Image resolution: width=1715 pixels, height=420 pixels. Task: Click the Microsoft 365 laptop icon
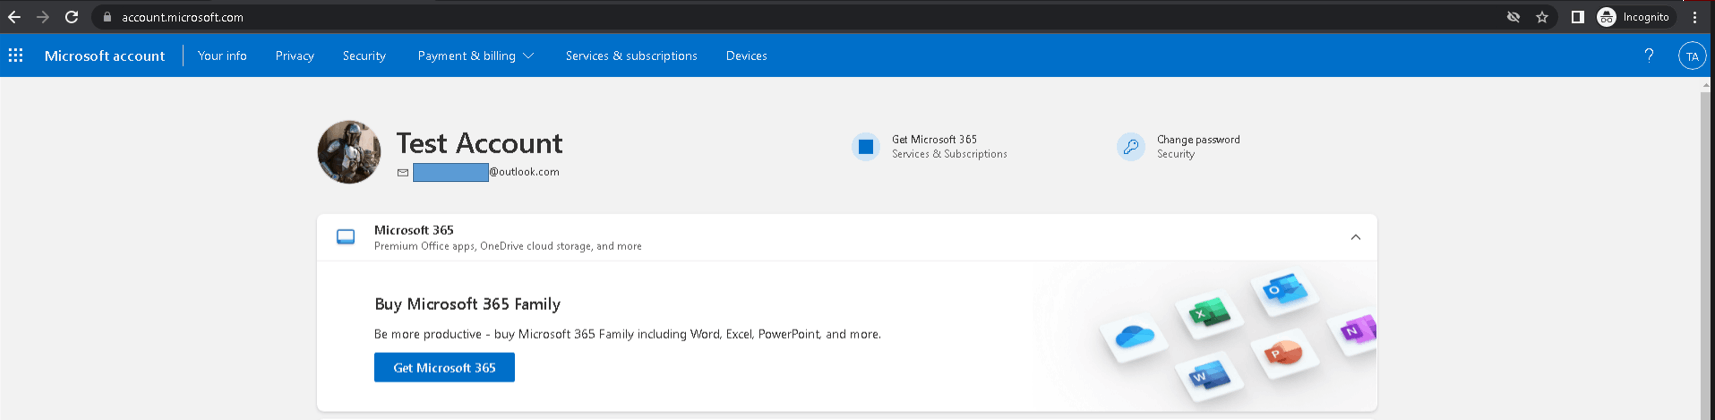(346, 237)
